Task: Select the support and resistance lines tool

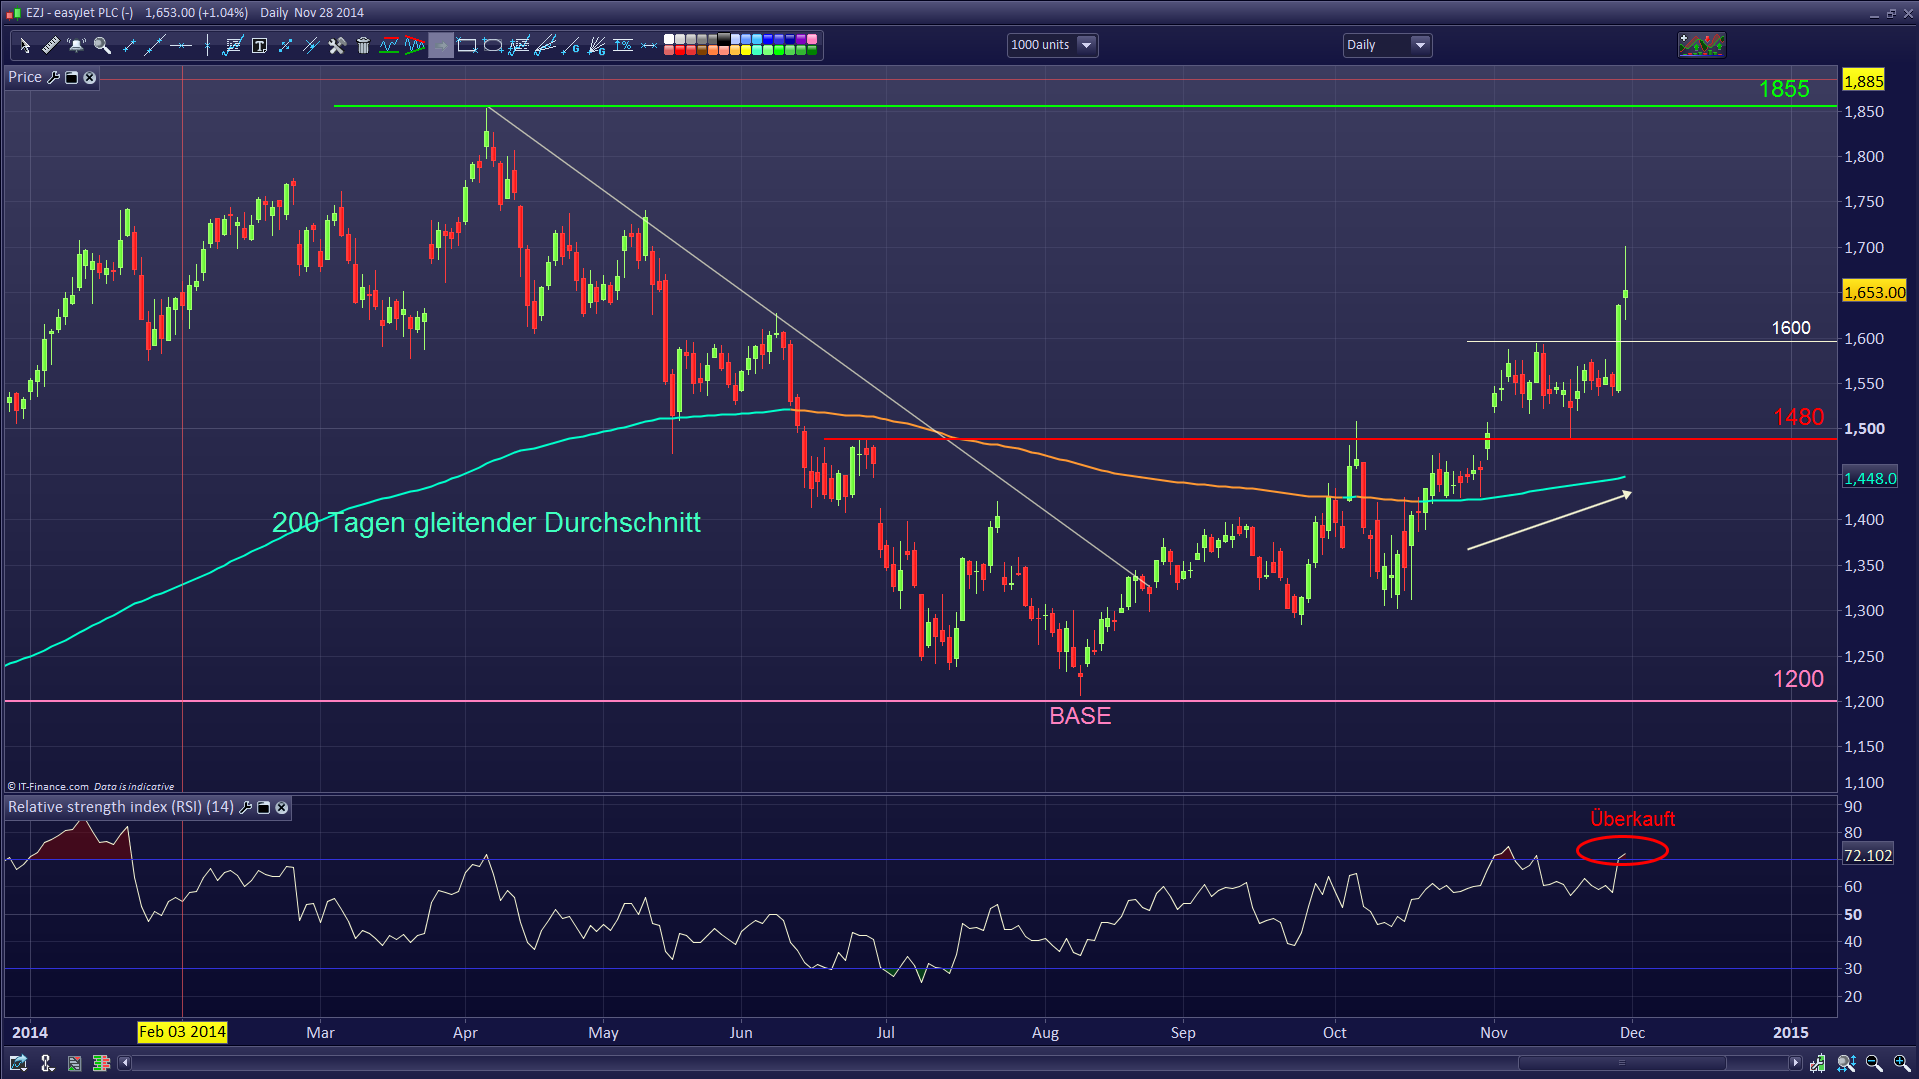Action: point(389,45)
